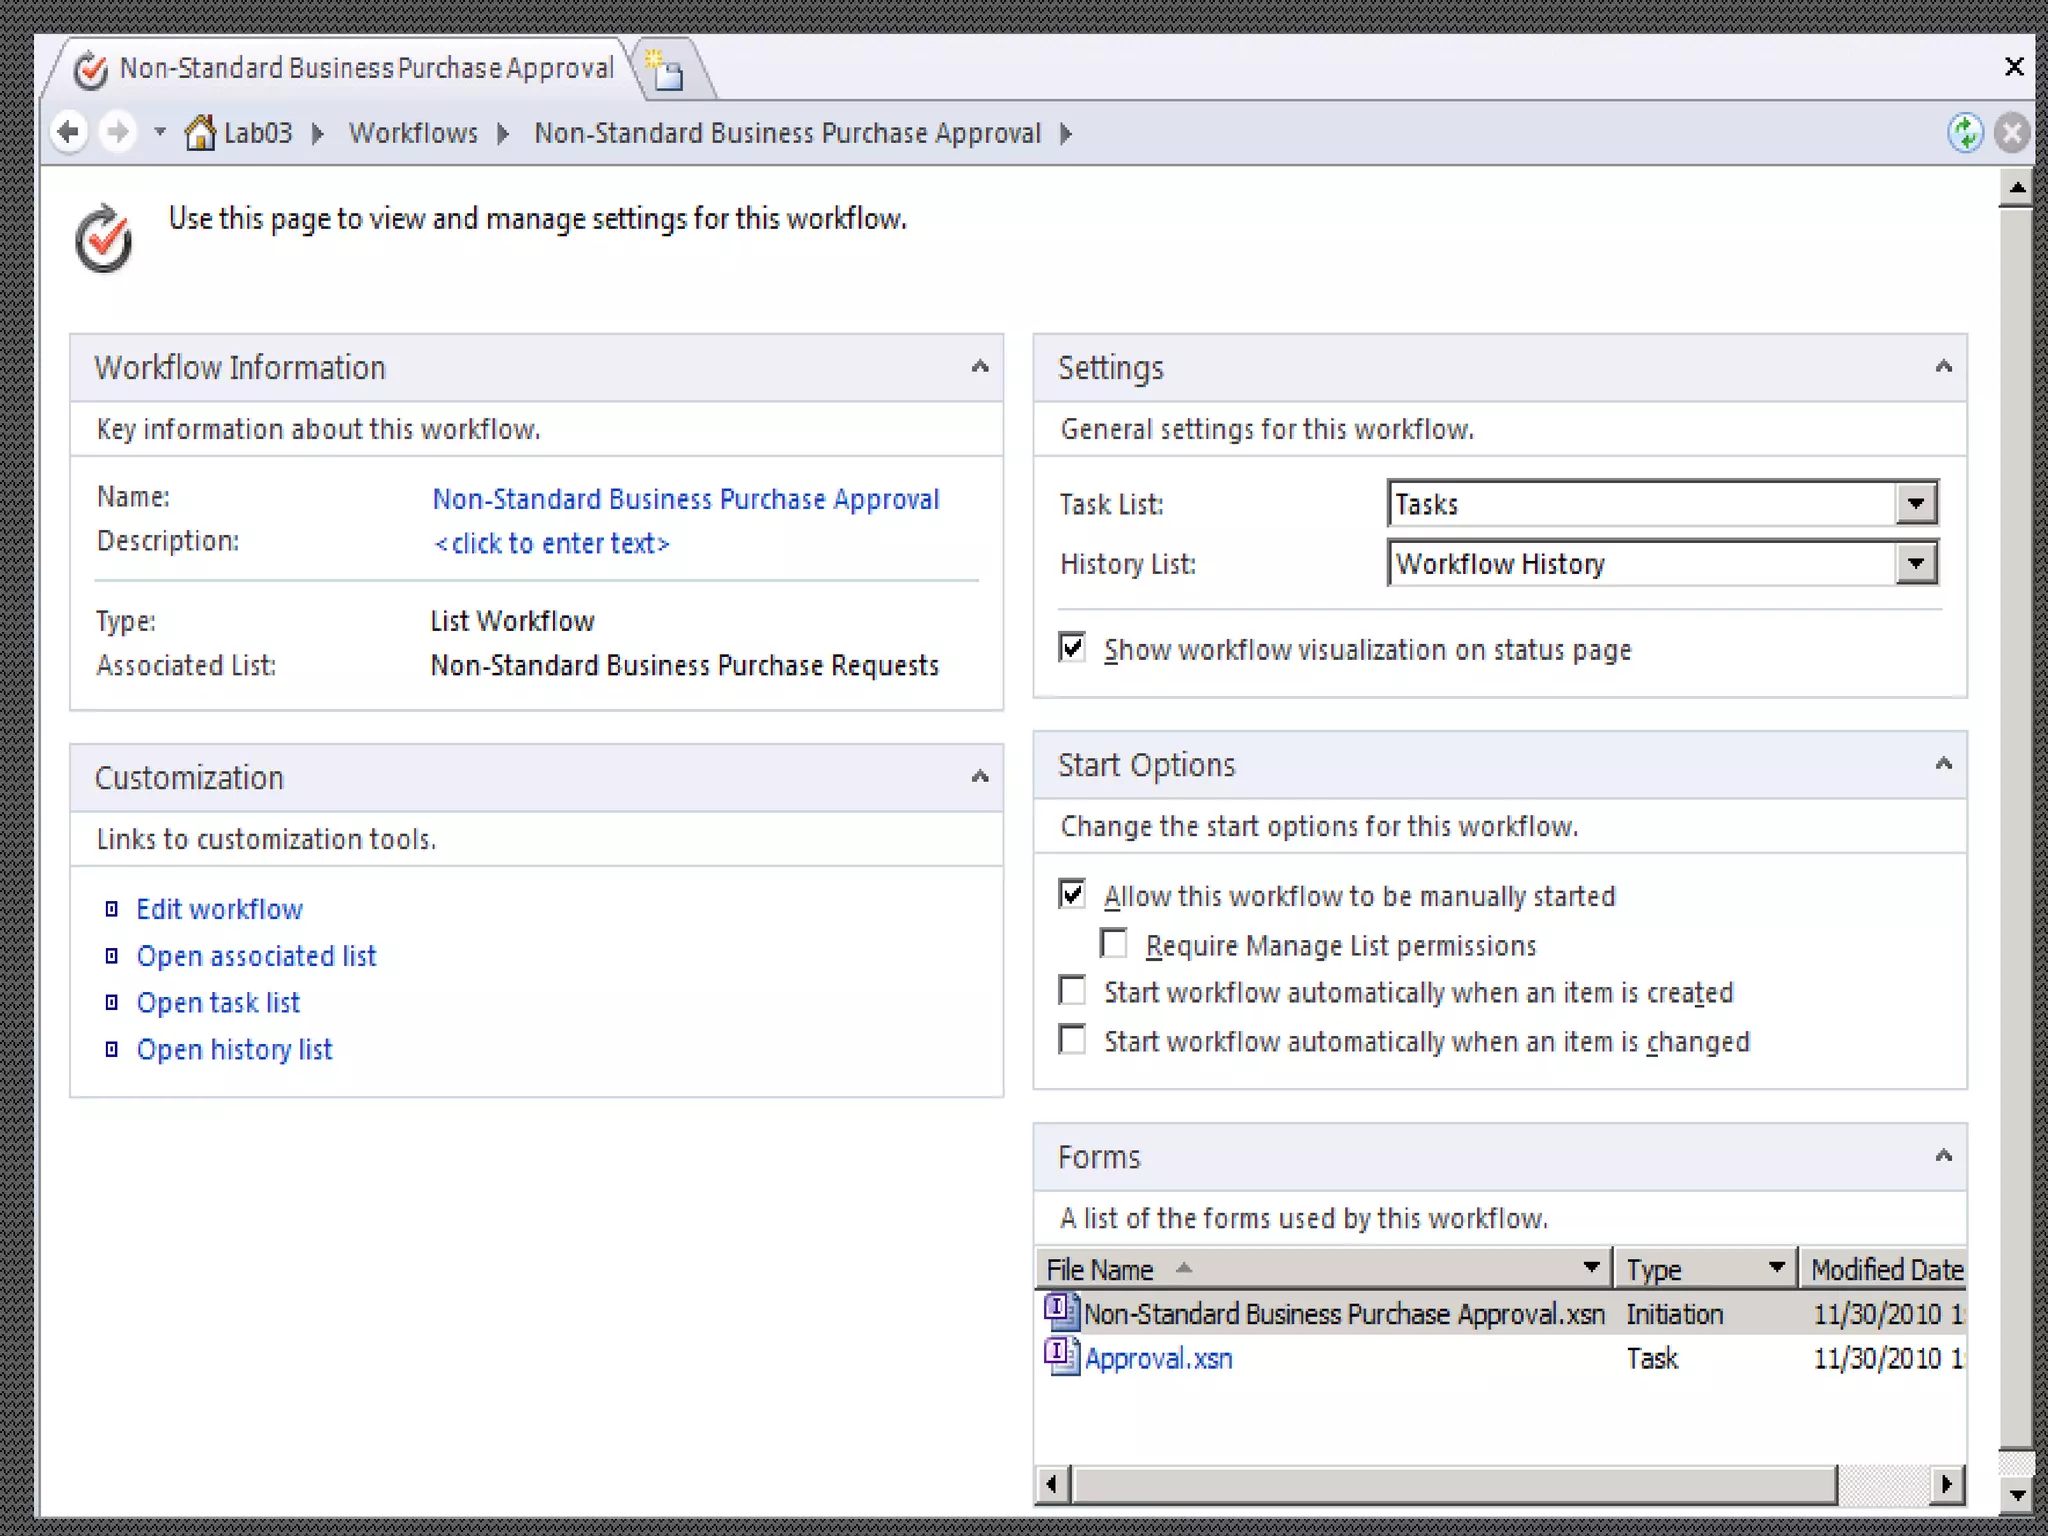2048x1536 pixels.
Task: Uncheck Show workflow visualization on status page
Action: point(1072,648)
